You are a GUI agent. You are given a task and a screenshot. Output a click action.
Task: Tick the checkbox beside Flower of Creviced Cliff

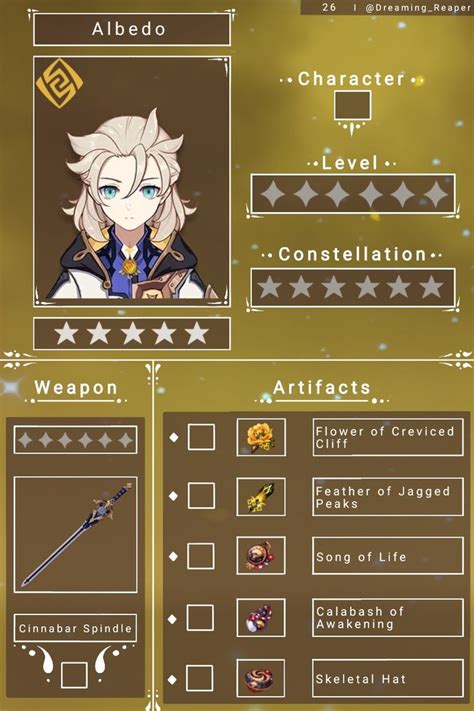tap(201, 437)
